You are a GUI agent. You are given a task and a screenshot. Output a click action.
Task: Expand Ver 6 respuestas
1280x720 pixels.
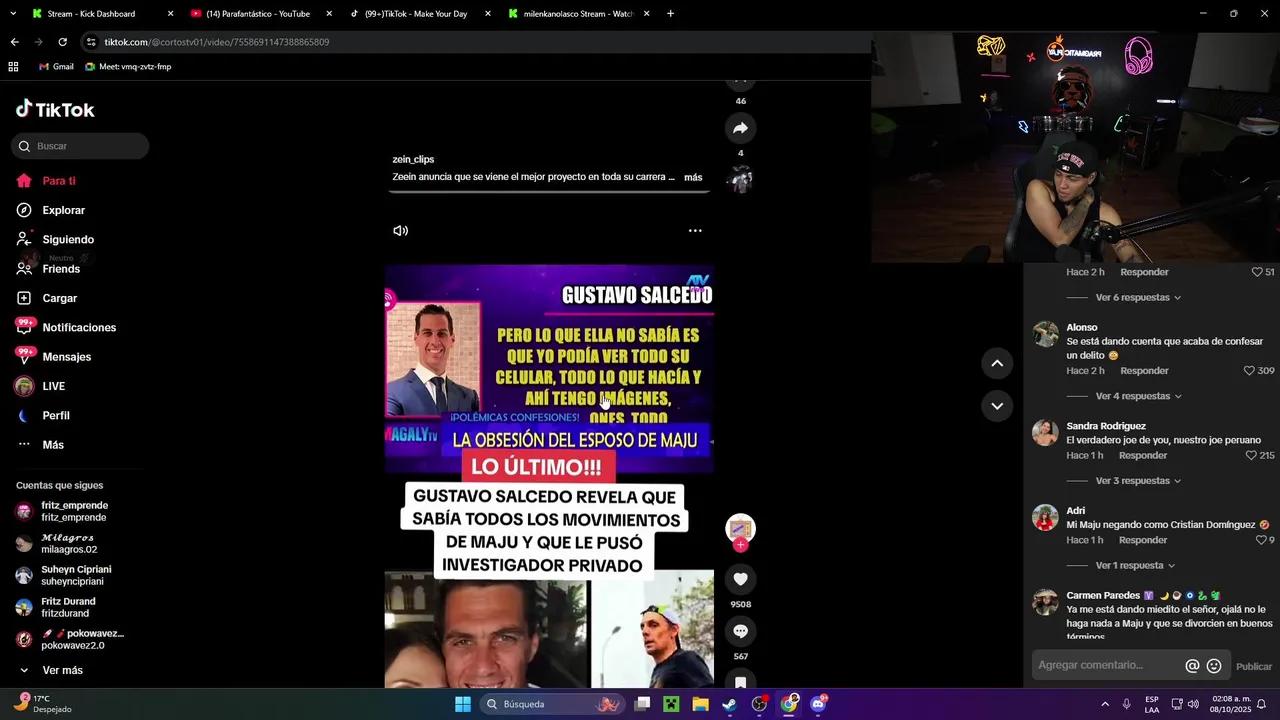[1138, 298]
